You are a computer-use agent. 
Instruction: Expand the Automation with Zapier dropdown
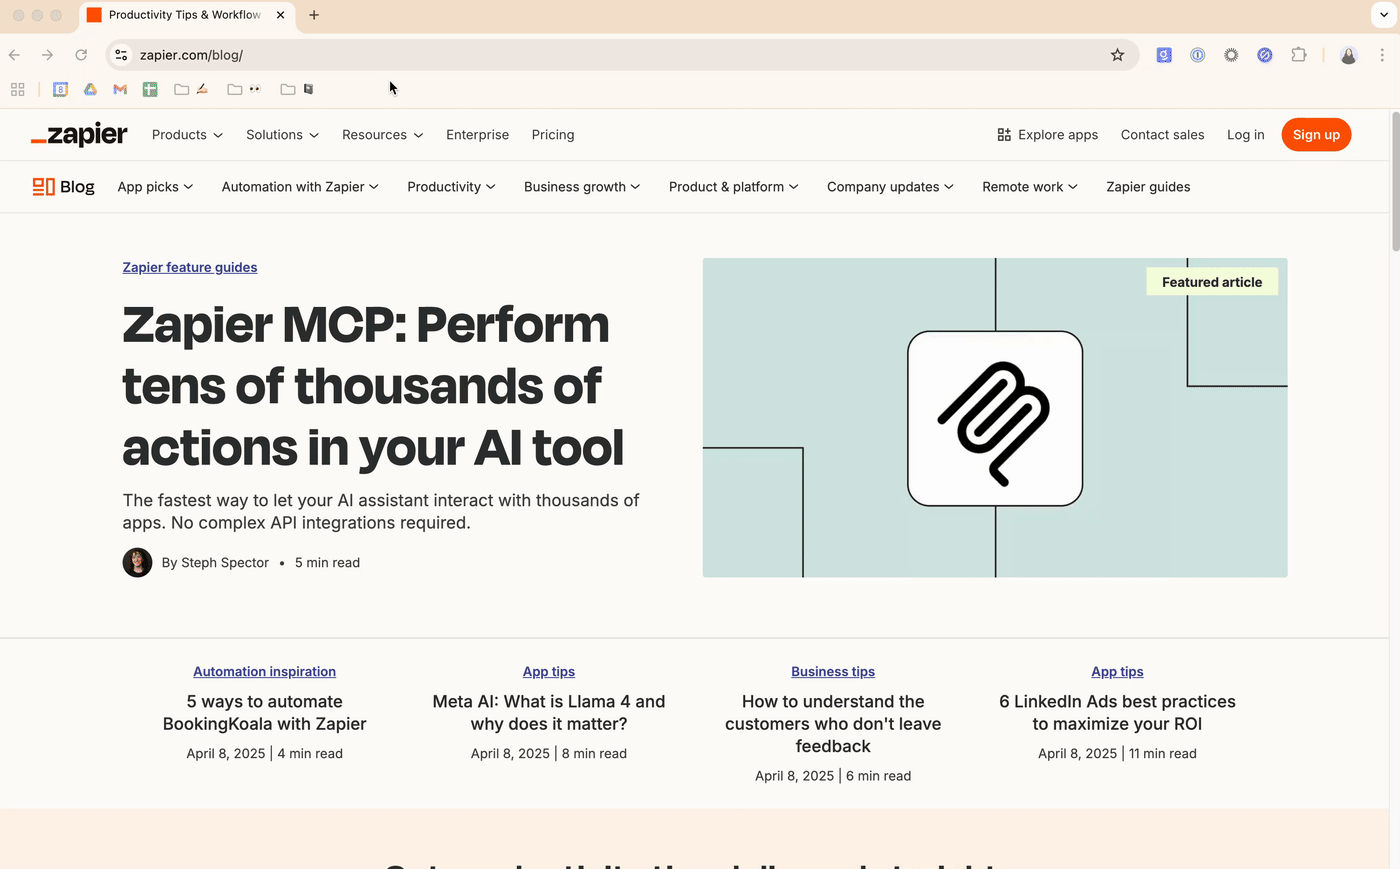(x=300, y=187)
